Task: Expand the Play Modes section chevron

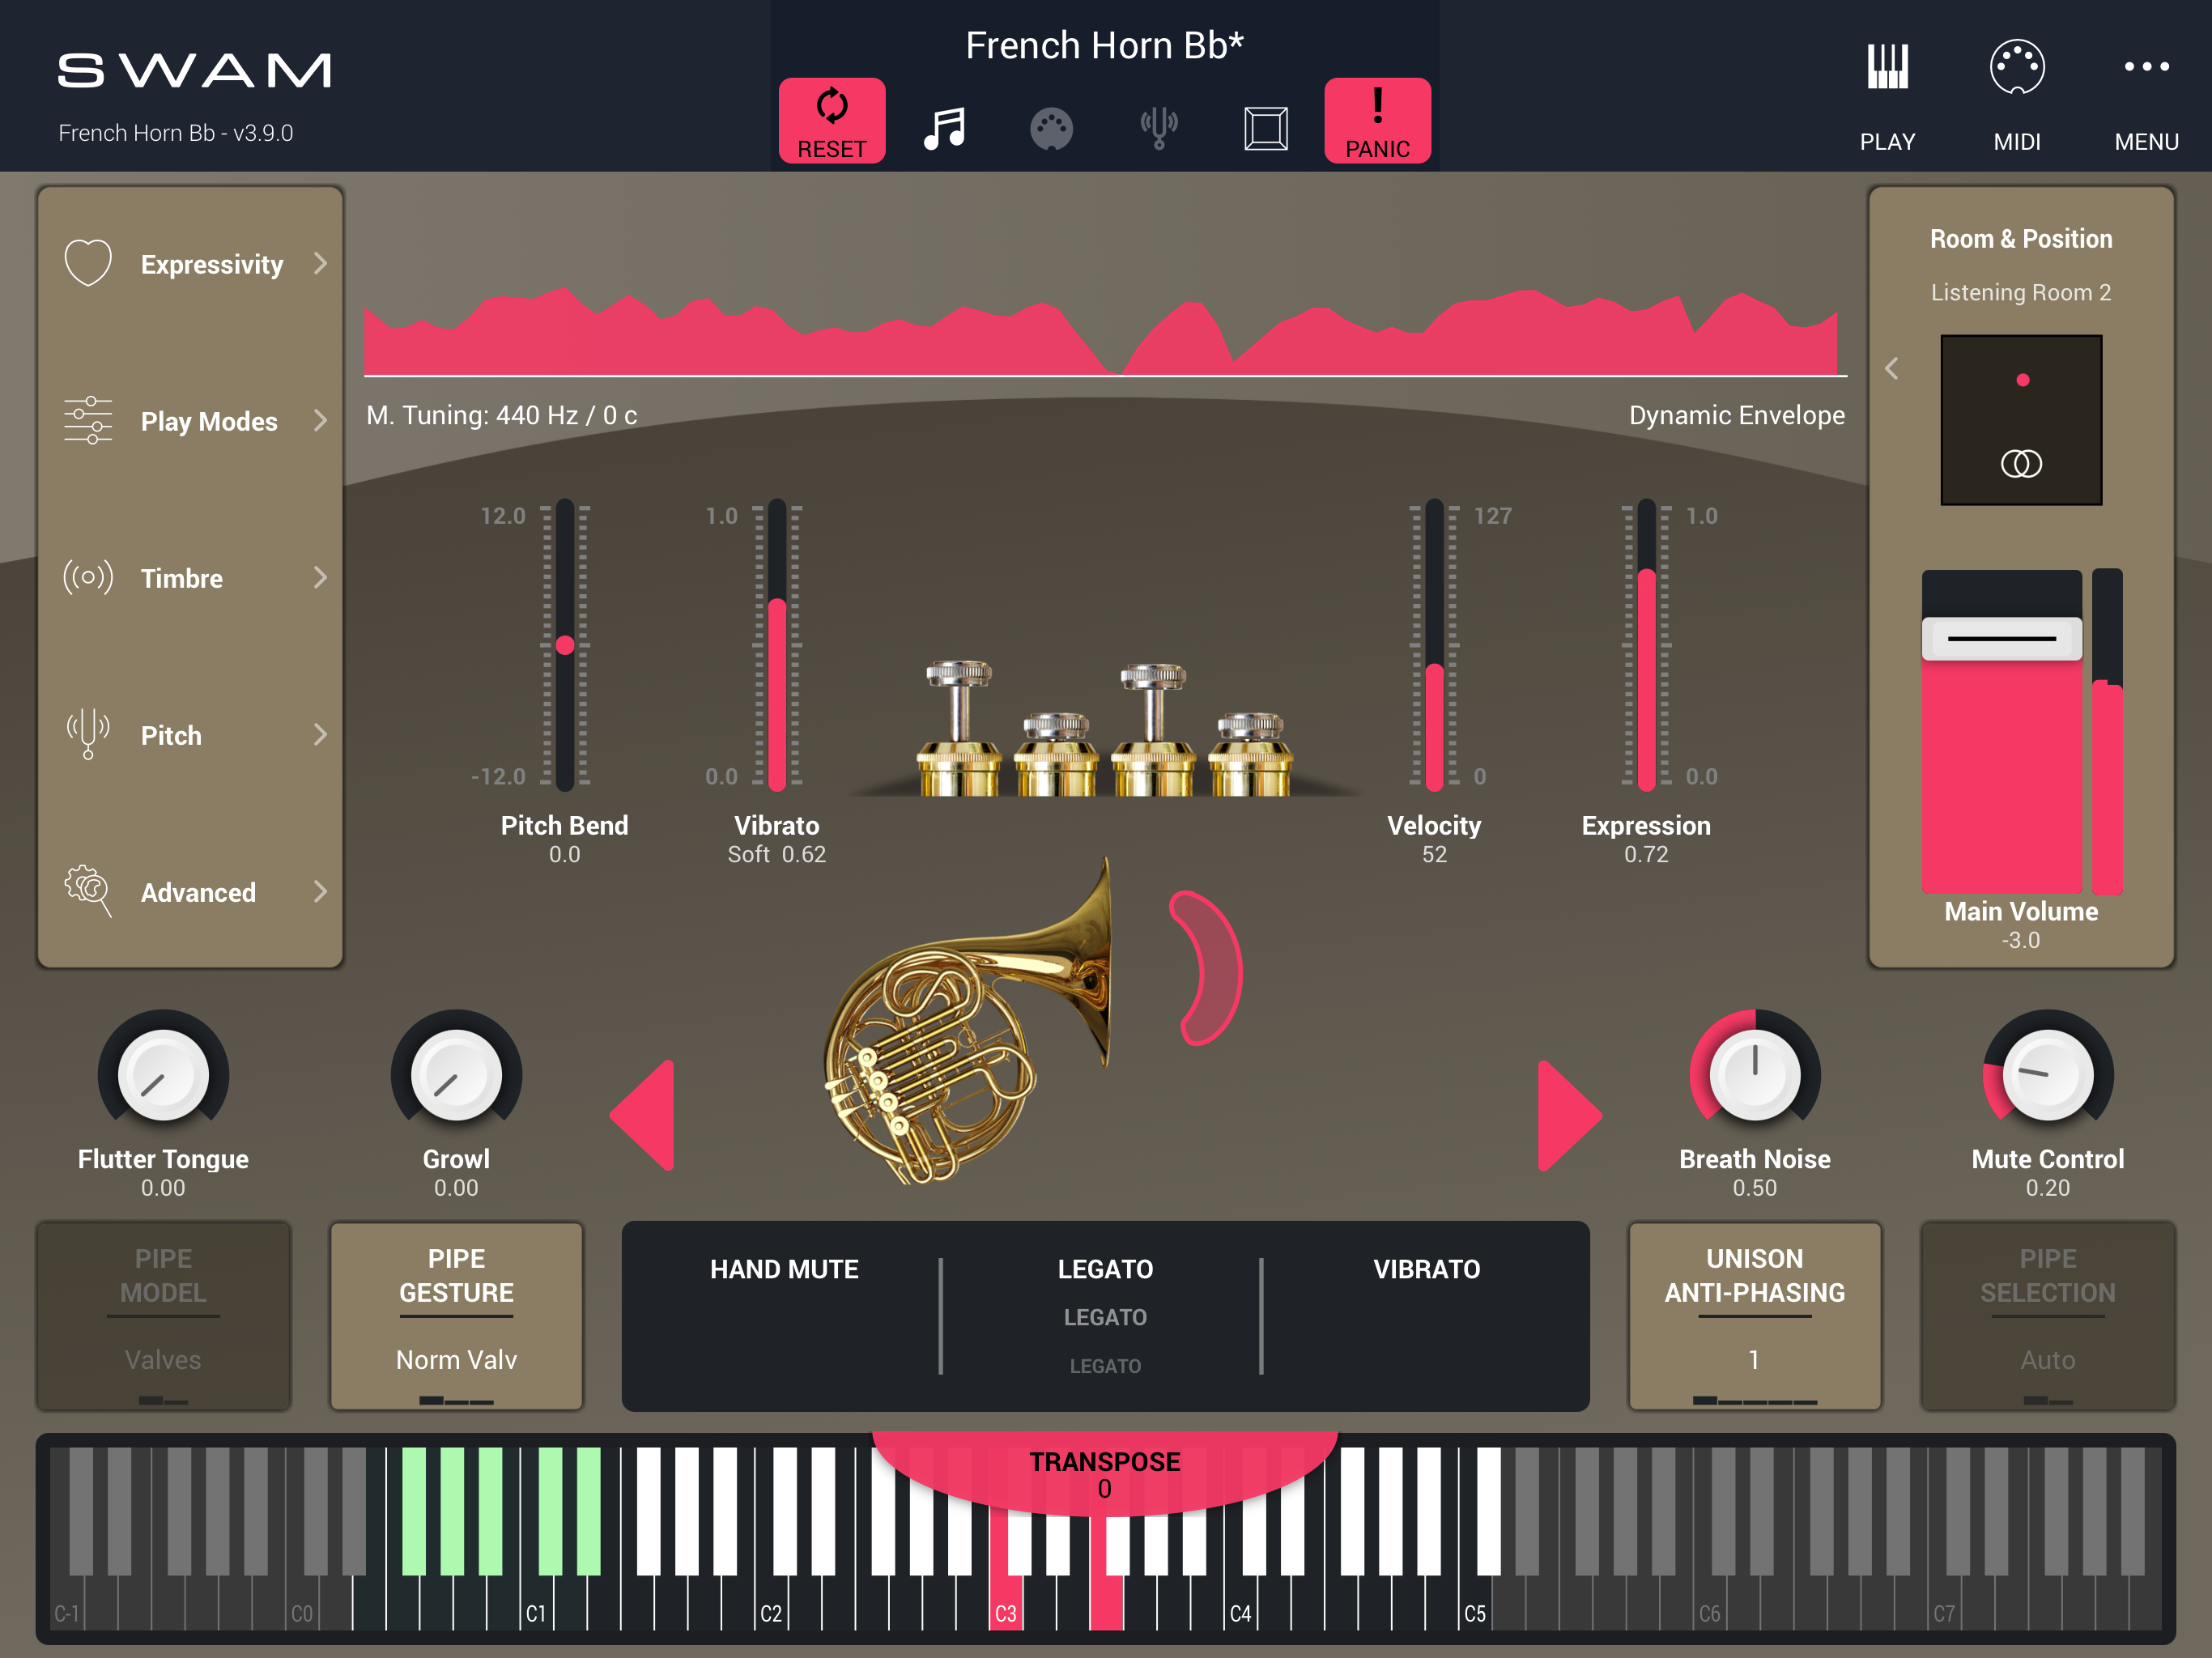Action: (320, 420)
